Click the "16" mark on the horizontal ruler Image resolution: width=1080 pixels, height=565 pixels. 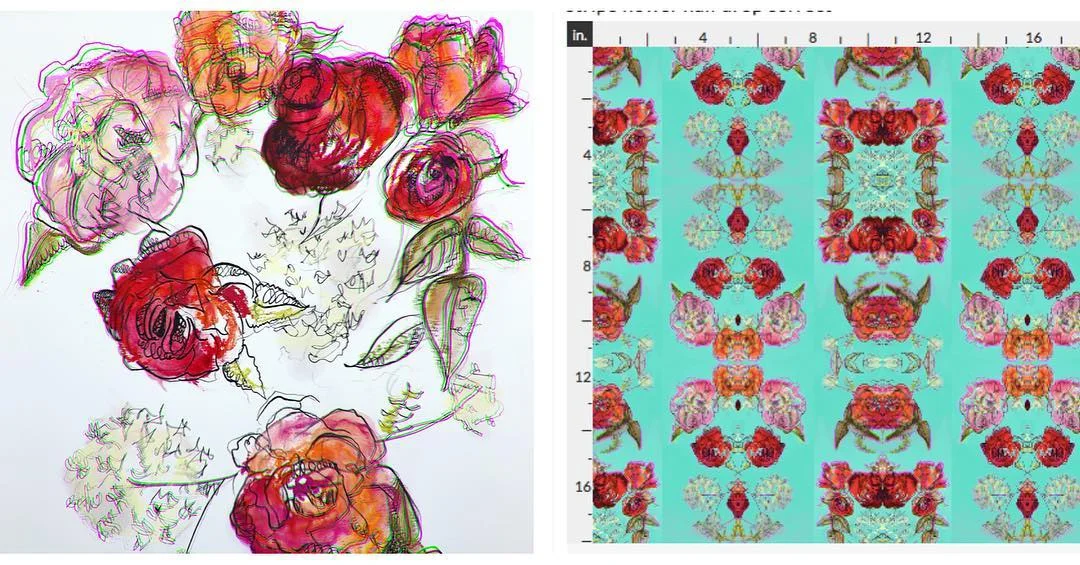(x=1033, y=38)
